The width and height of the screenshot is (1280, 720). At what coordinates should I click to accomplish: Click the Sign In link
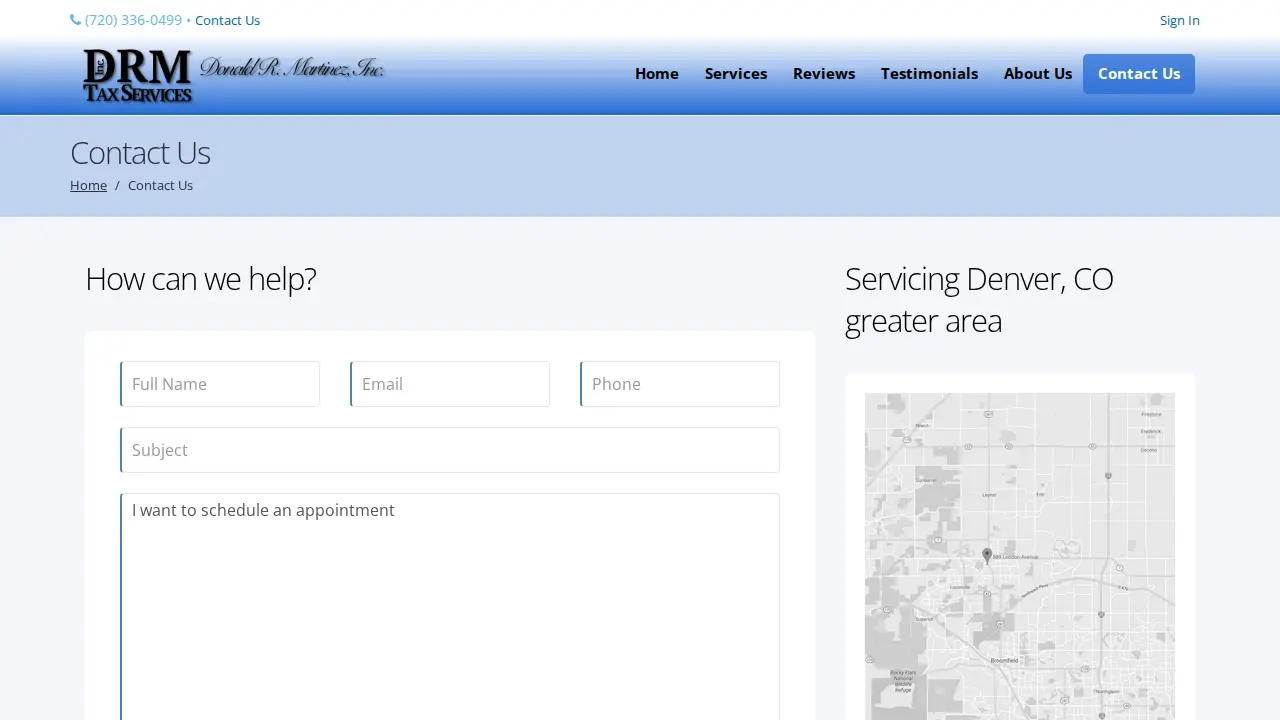point(1179,20)
